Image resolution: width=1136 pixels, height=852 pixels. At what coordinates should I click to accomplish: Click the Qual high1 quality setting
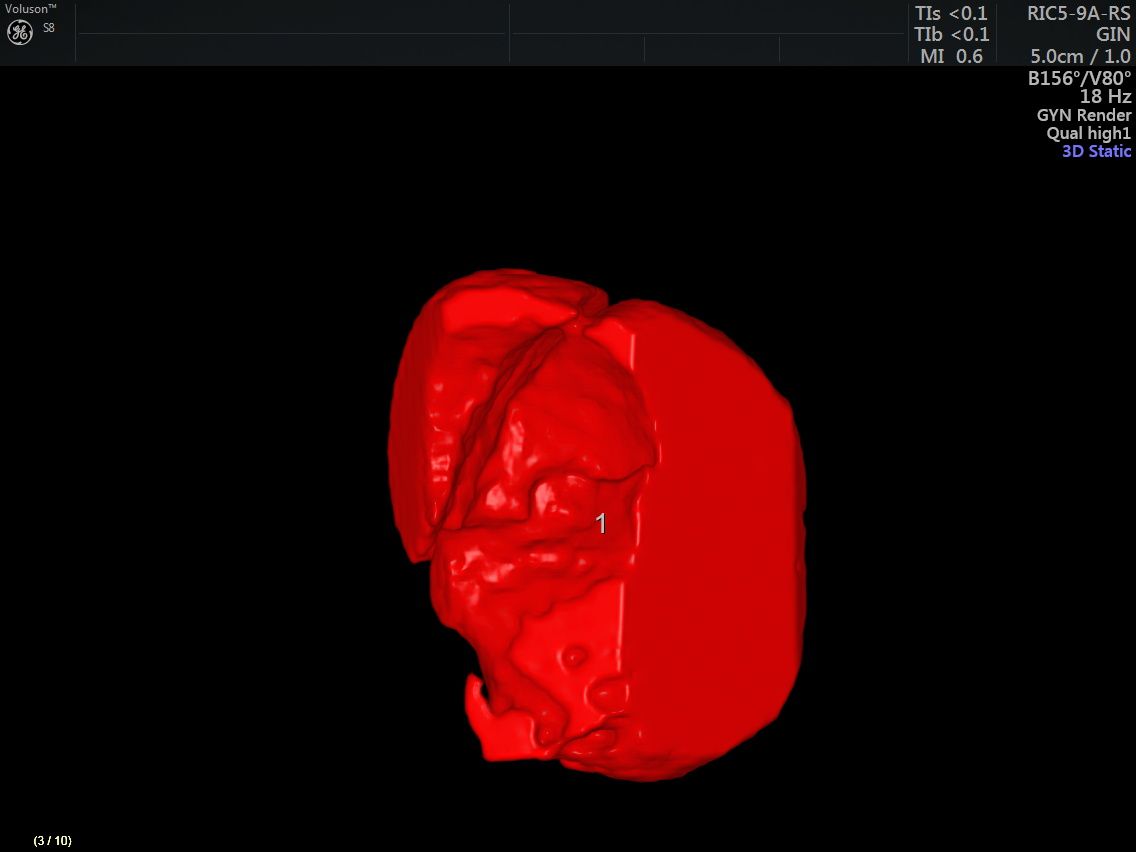(1088, 133)
